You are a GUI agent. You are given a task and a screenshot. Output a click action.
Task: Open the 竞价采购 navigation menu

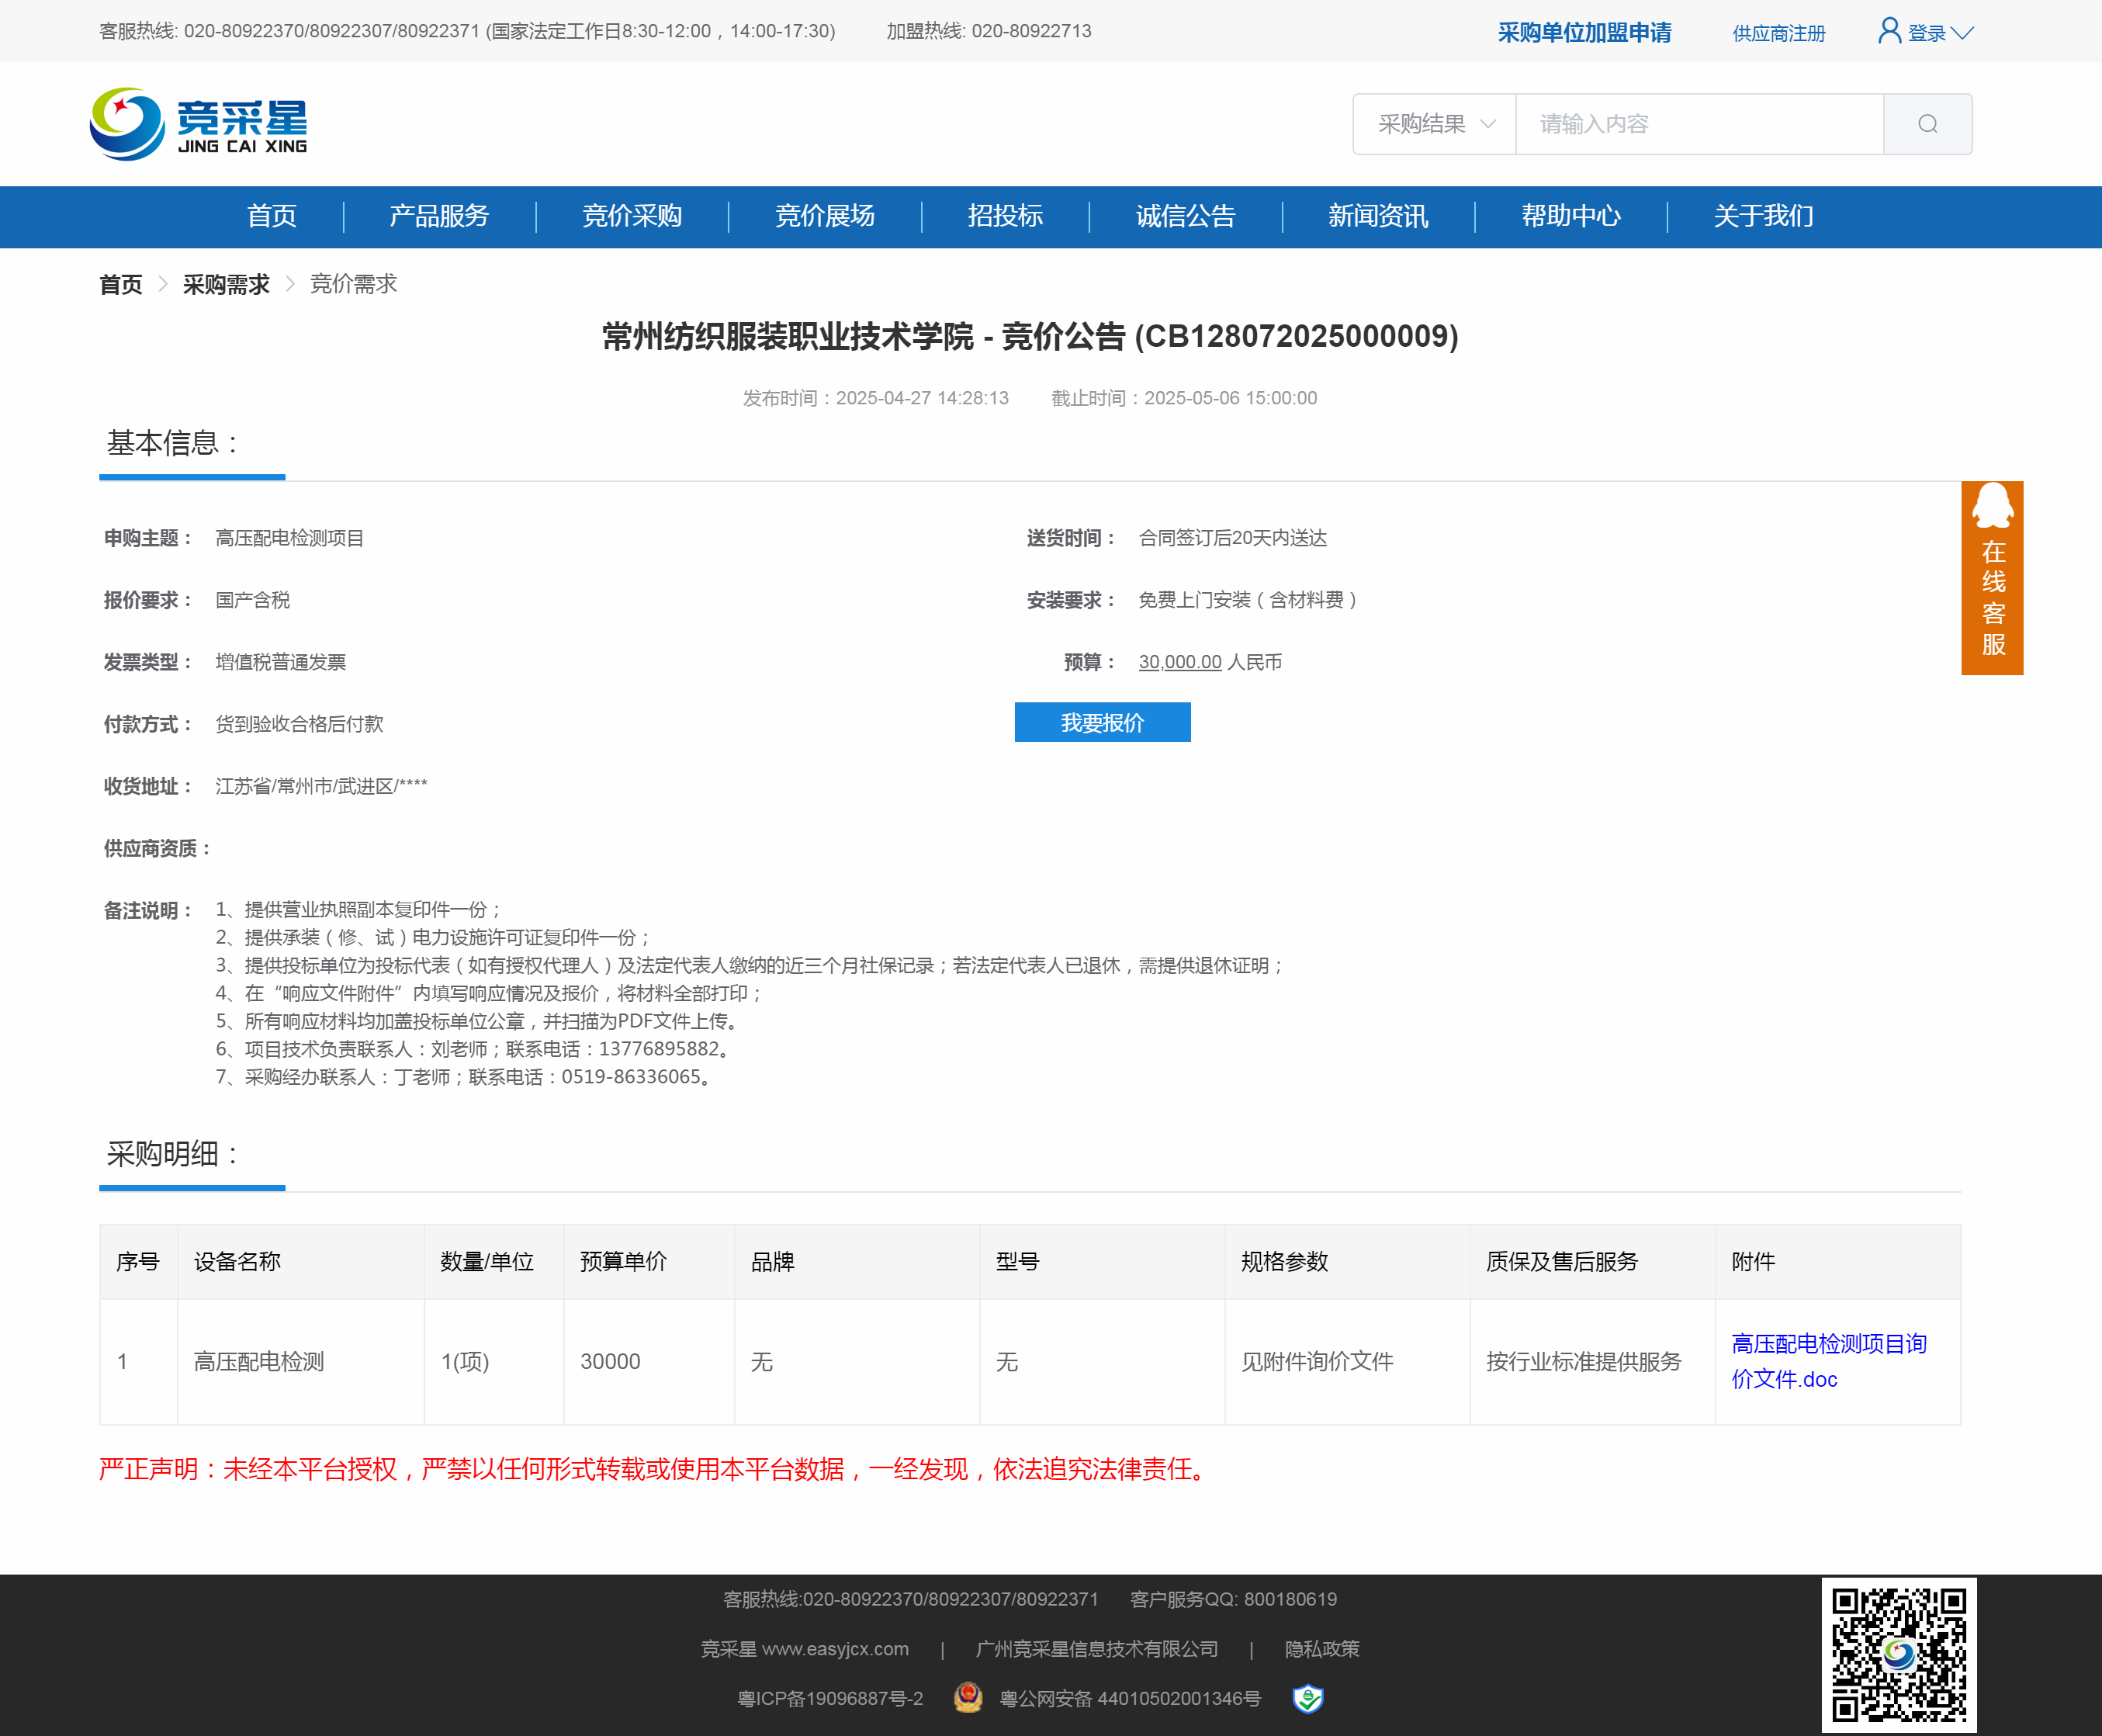click(631, 216)
